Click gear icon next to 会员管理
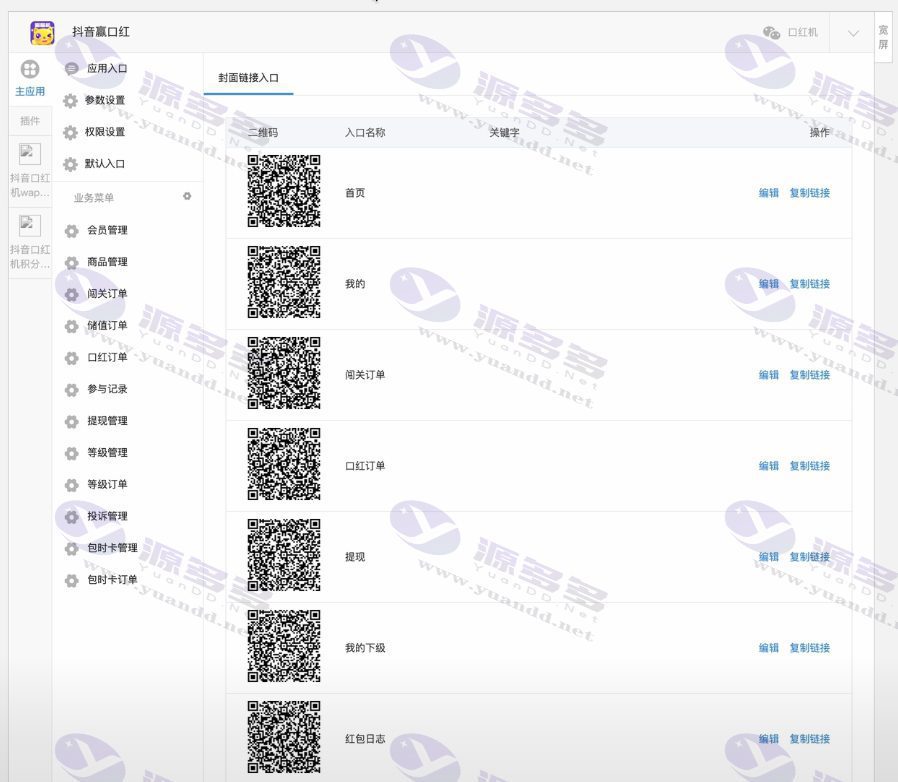 coord(72,231)
